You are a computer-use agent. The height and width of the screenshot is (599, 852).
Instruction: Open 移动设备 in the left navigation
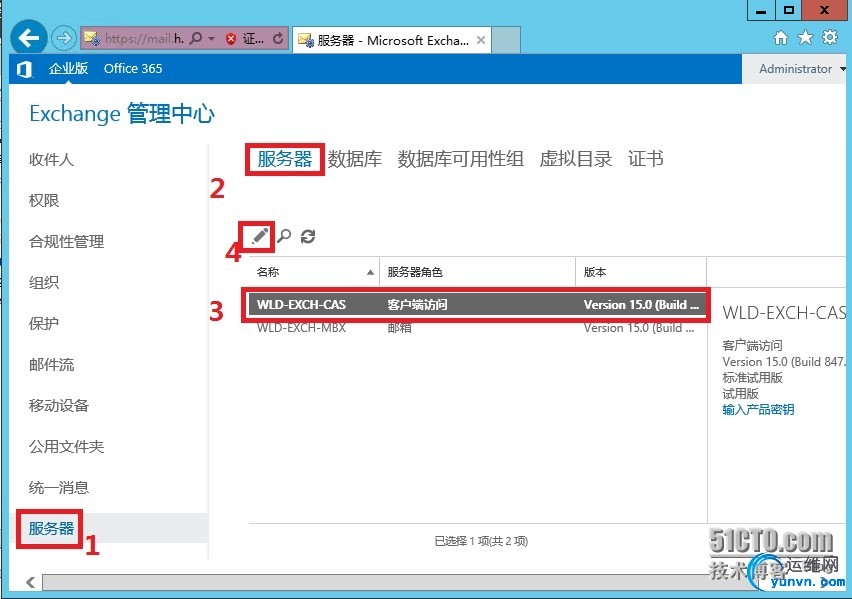pyautogui.click(x=59, y=405)
